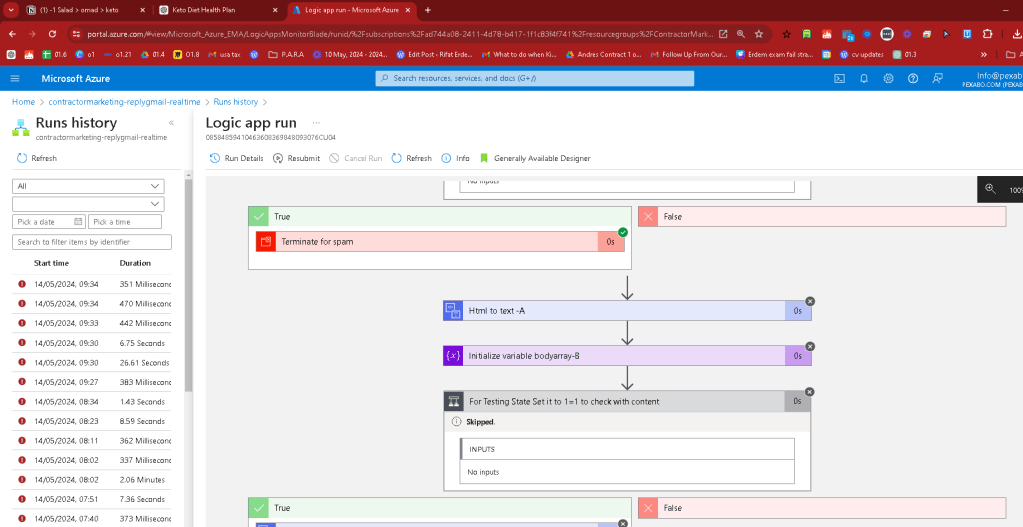Click the lower False branch header
The image size is (1023, 527).
[x=822, y=507]
